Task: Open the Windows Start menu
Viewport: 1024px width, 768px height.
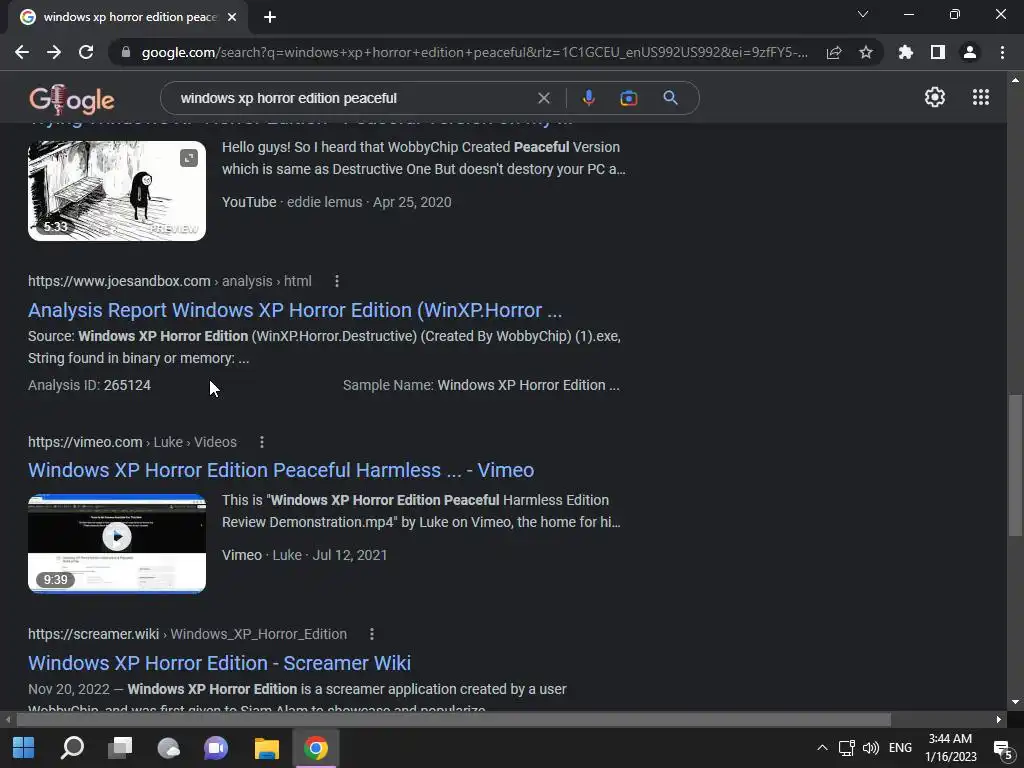Action: 24,748
